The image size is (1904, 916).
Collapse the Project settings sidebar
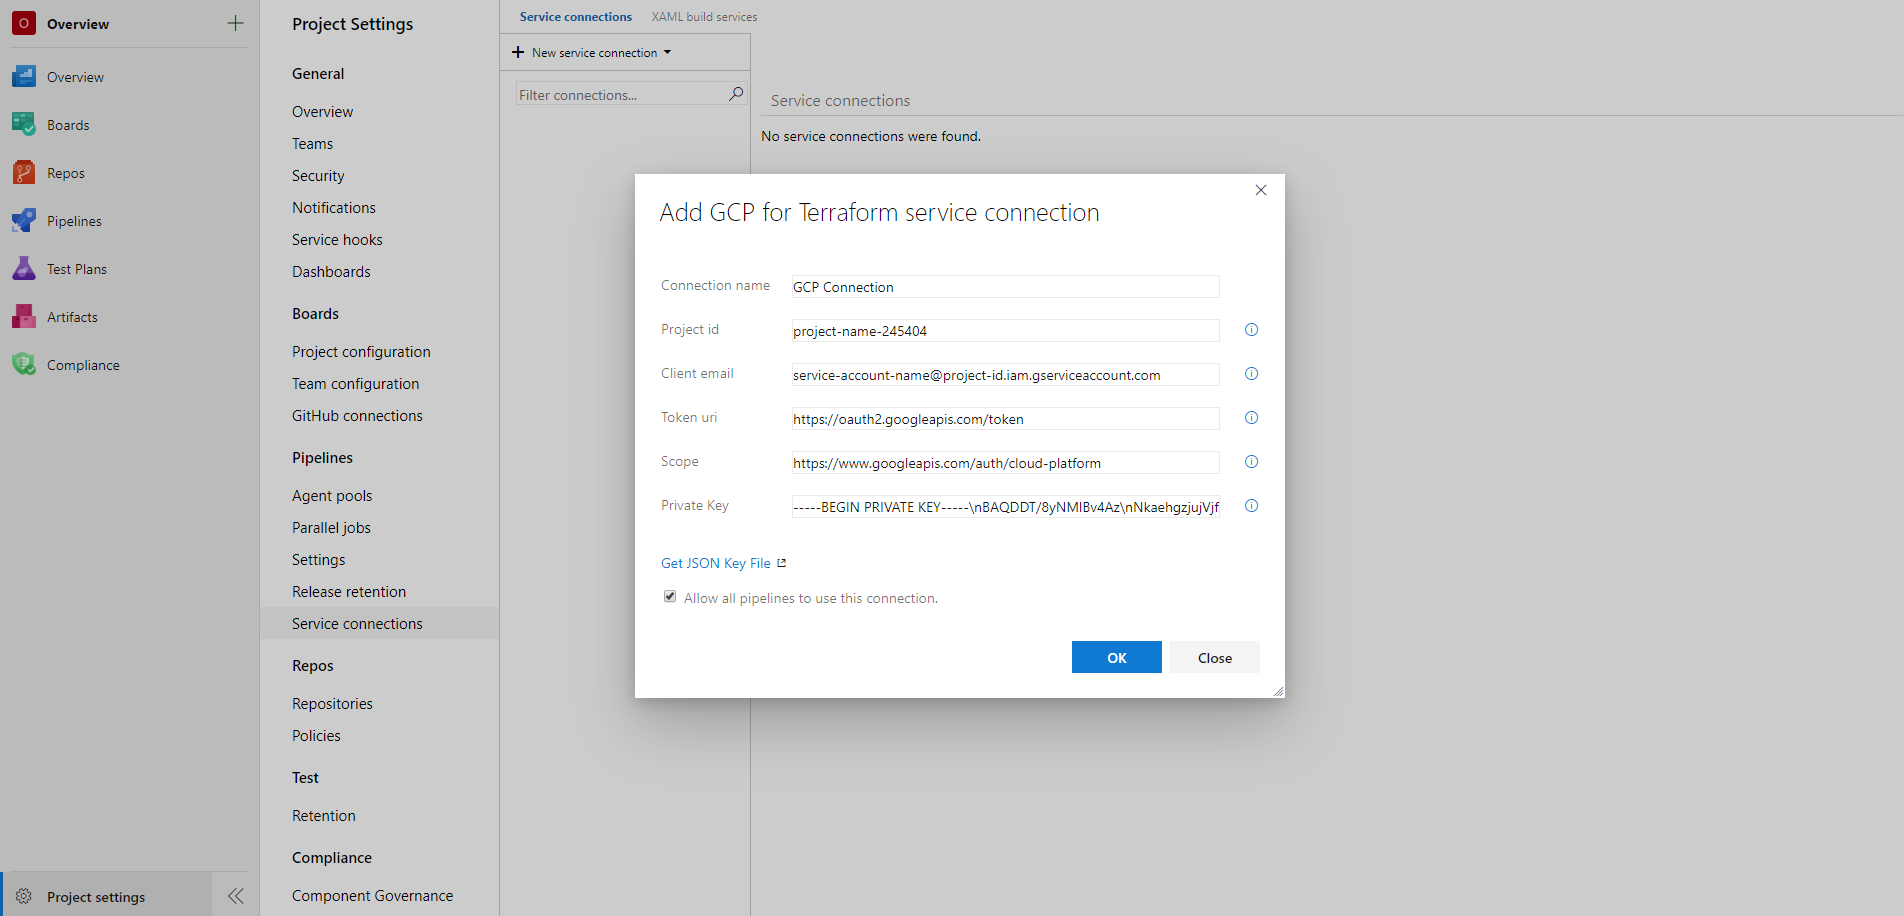tap(236, 896)
